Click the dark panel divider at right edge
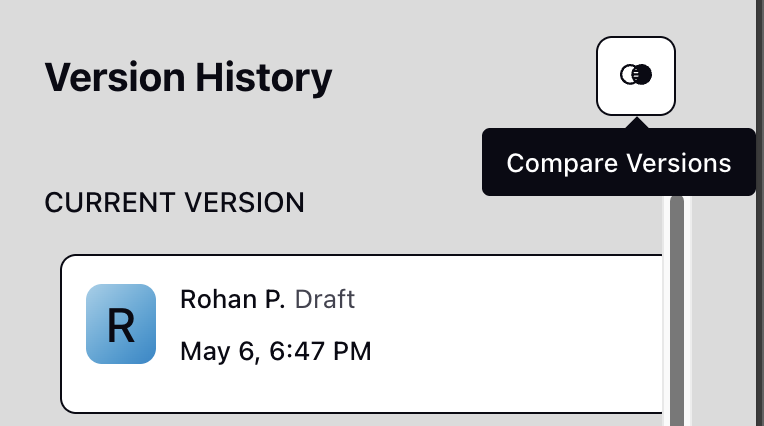Viewport: 764px width, 426px height. click(760, 213)
